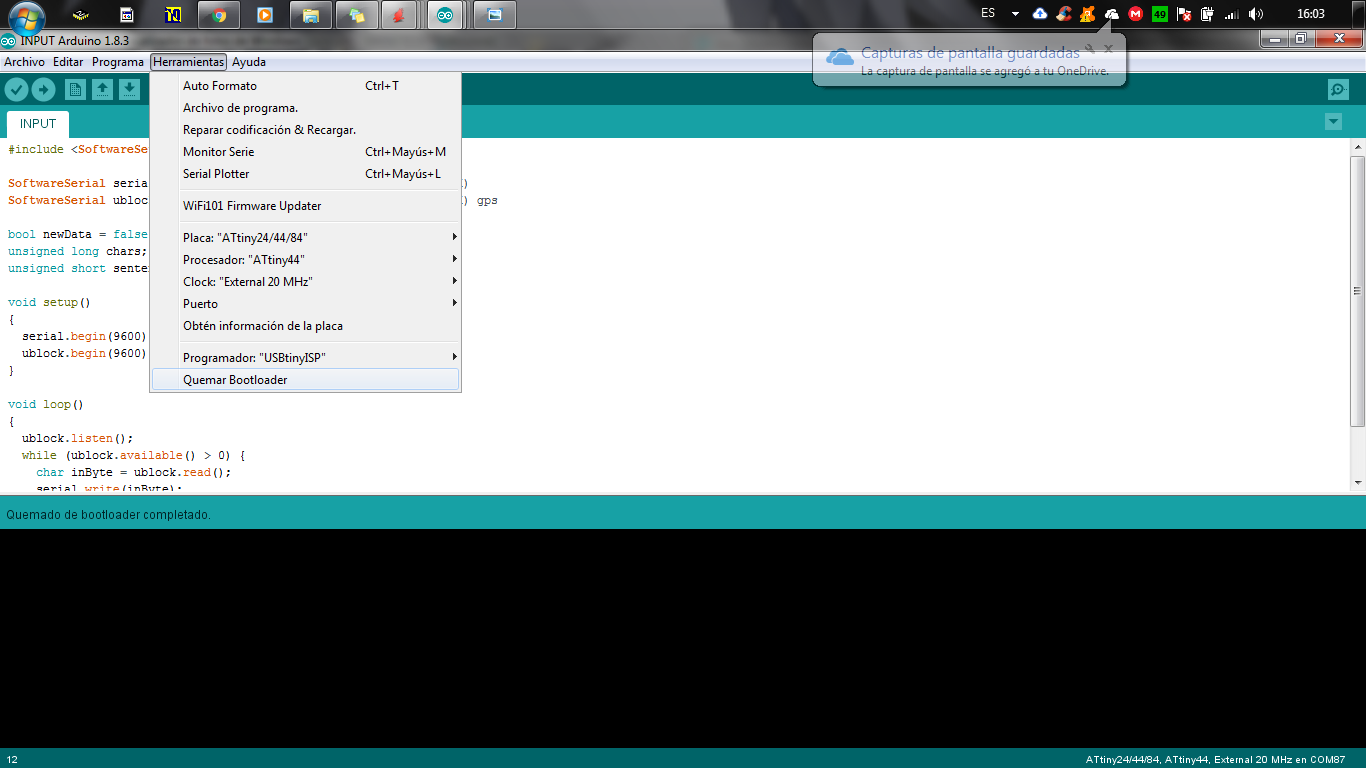Image resolution: width=1366 pixels, height=768 pixels.
Task: Click the Google backup cloud tray icon
Action: pyautogui.click(x=1040, y=14)
